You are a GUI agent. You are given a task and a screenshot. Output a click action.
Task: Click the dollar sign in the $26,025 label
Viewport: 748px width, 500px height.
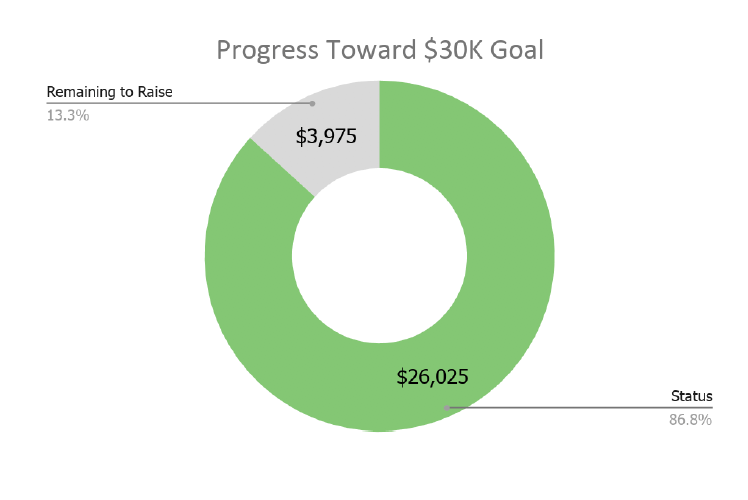click(x=402, y=377)
